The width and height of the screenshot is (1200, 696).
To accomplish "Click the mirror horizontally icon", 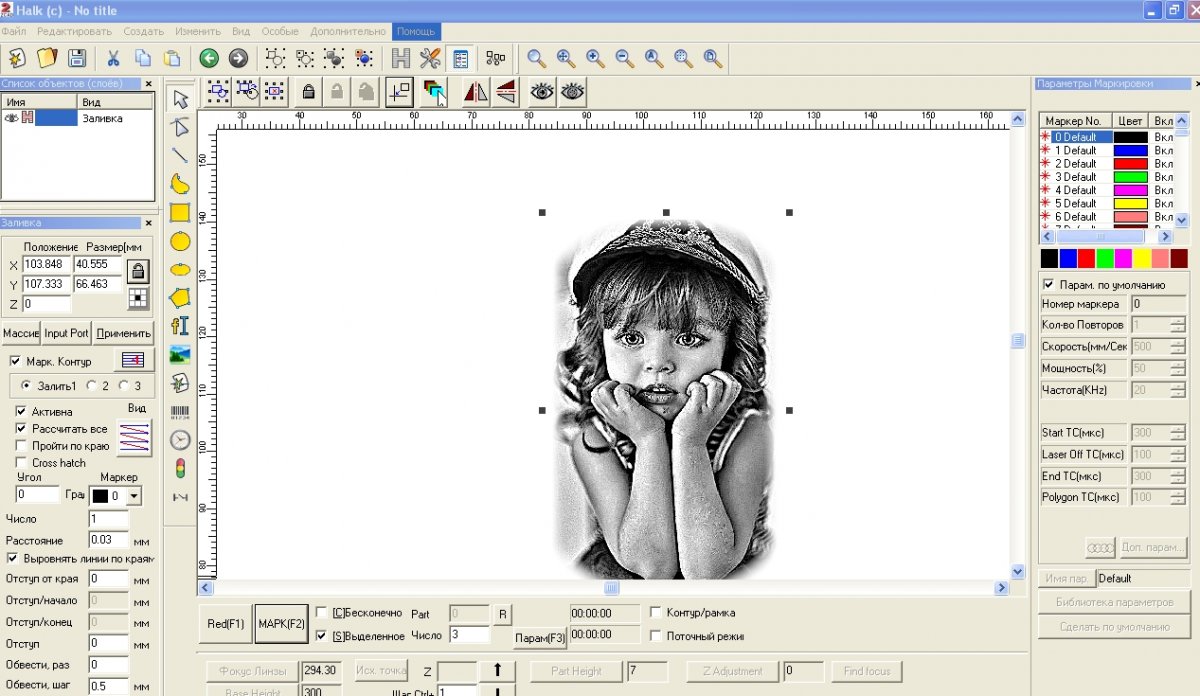I will coord(475,92).
